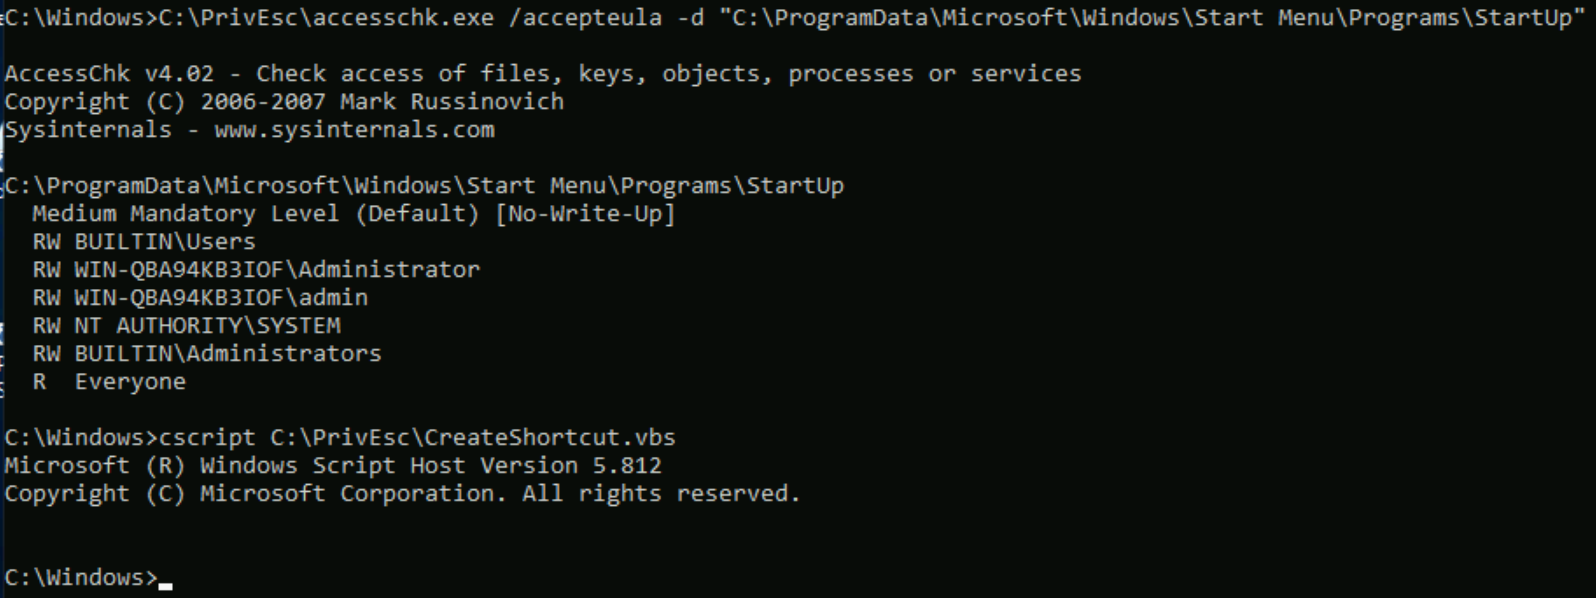Screen dimensions: 1596x598
Task: Click the Windows Script Host Version line
Action: (x=333, y=466)
